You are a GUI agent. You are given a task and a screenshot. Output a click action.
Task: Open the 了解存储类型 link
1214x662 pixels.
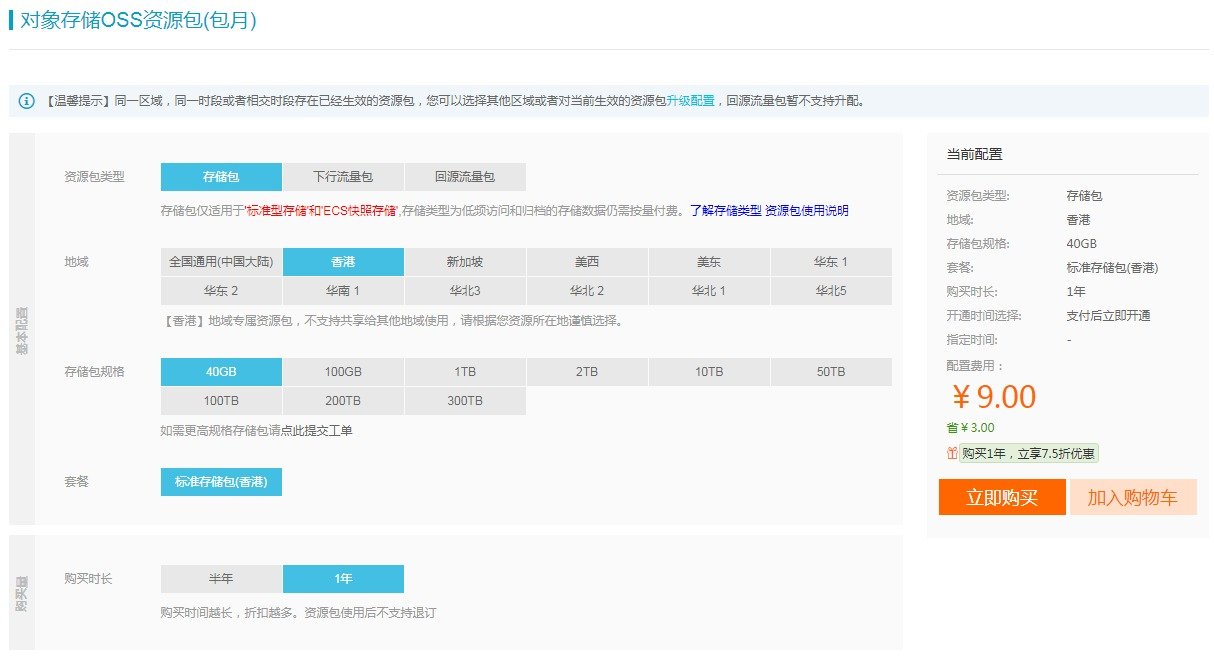click(726, 211)
